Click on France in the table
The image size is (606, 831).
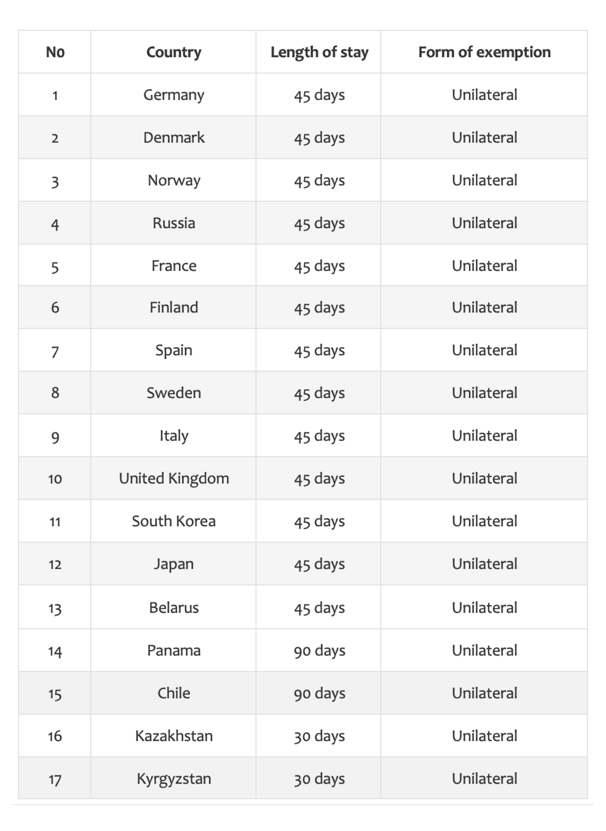[173, 266]
